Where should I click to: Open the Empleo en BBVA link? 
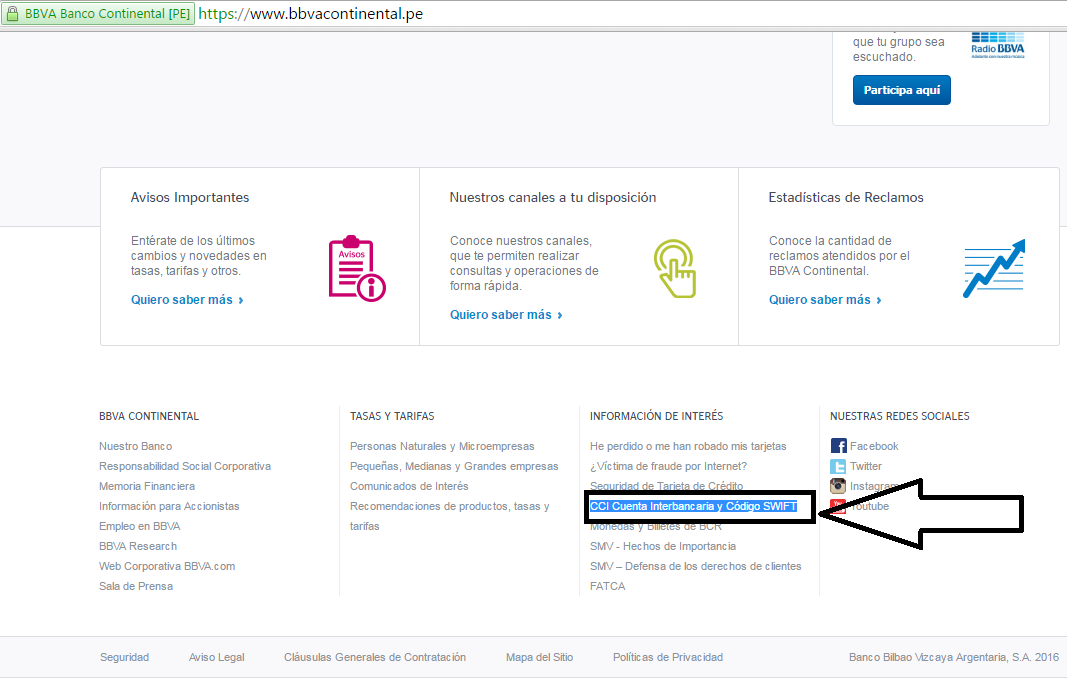(139, 526)
